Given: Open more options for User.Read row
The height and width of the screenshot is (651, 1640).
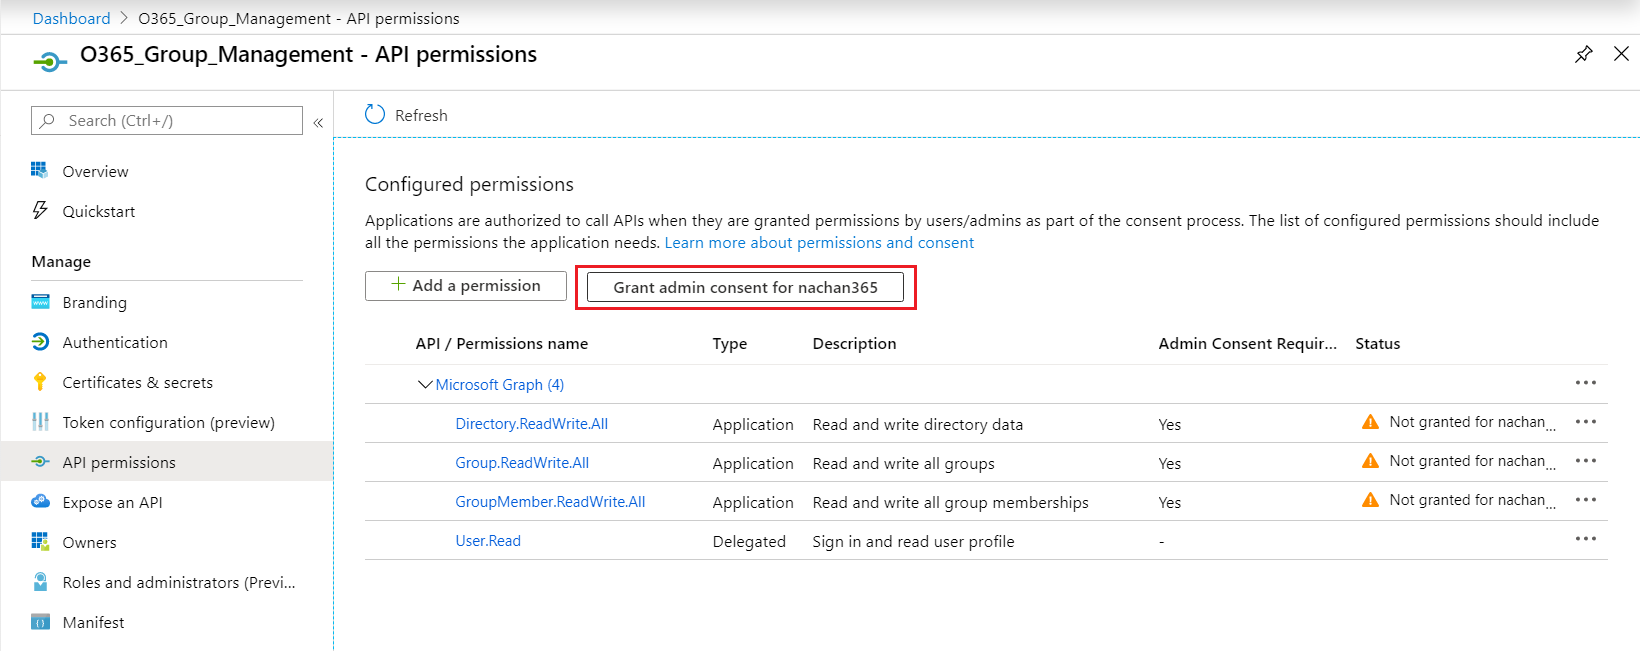Looking at the screenshot, I should [1585, 539].
